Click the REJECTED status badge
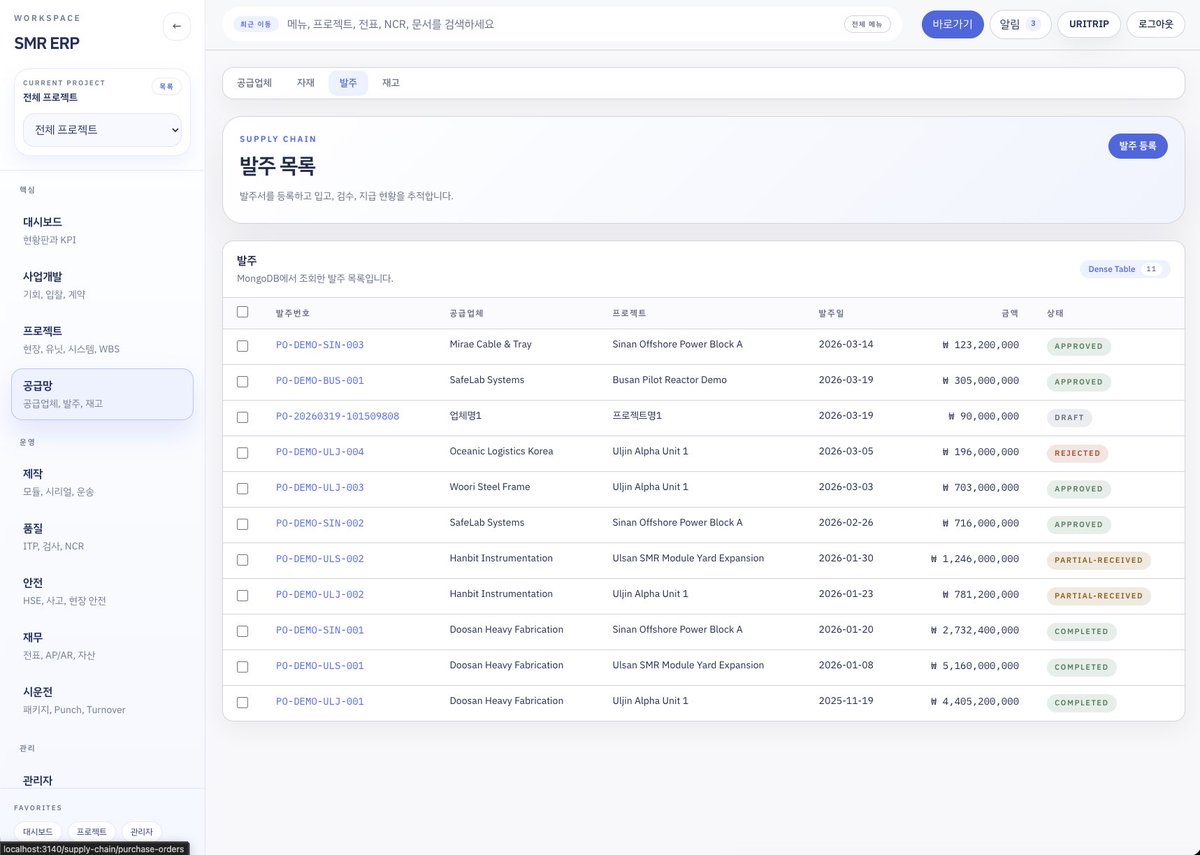 [1078, 453]
